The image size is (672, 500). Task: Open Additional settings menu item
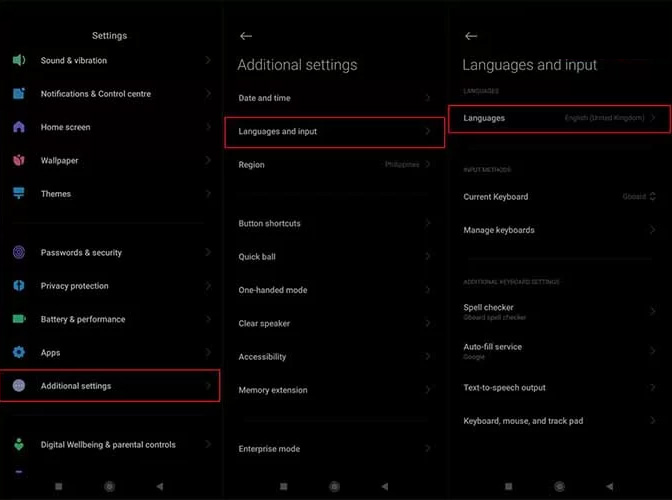coord(110,386)
